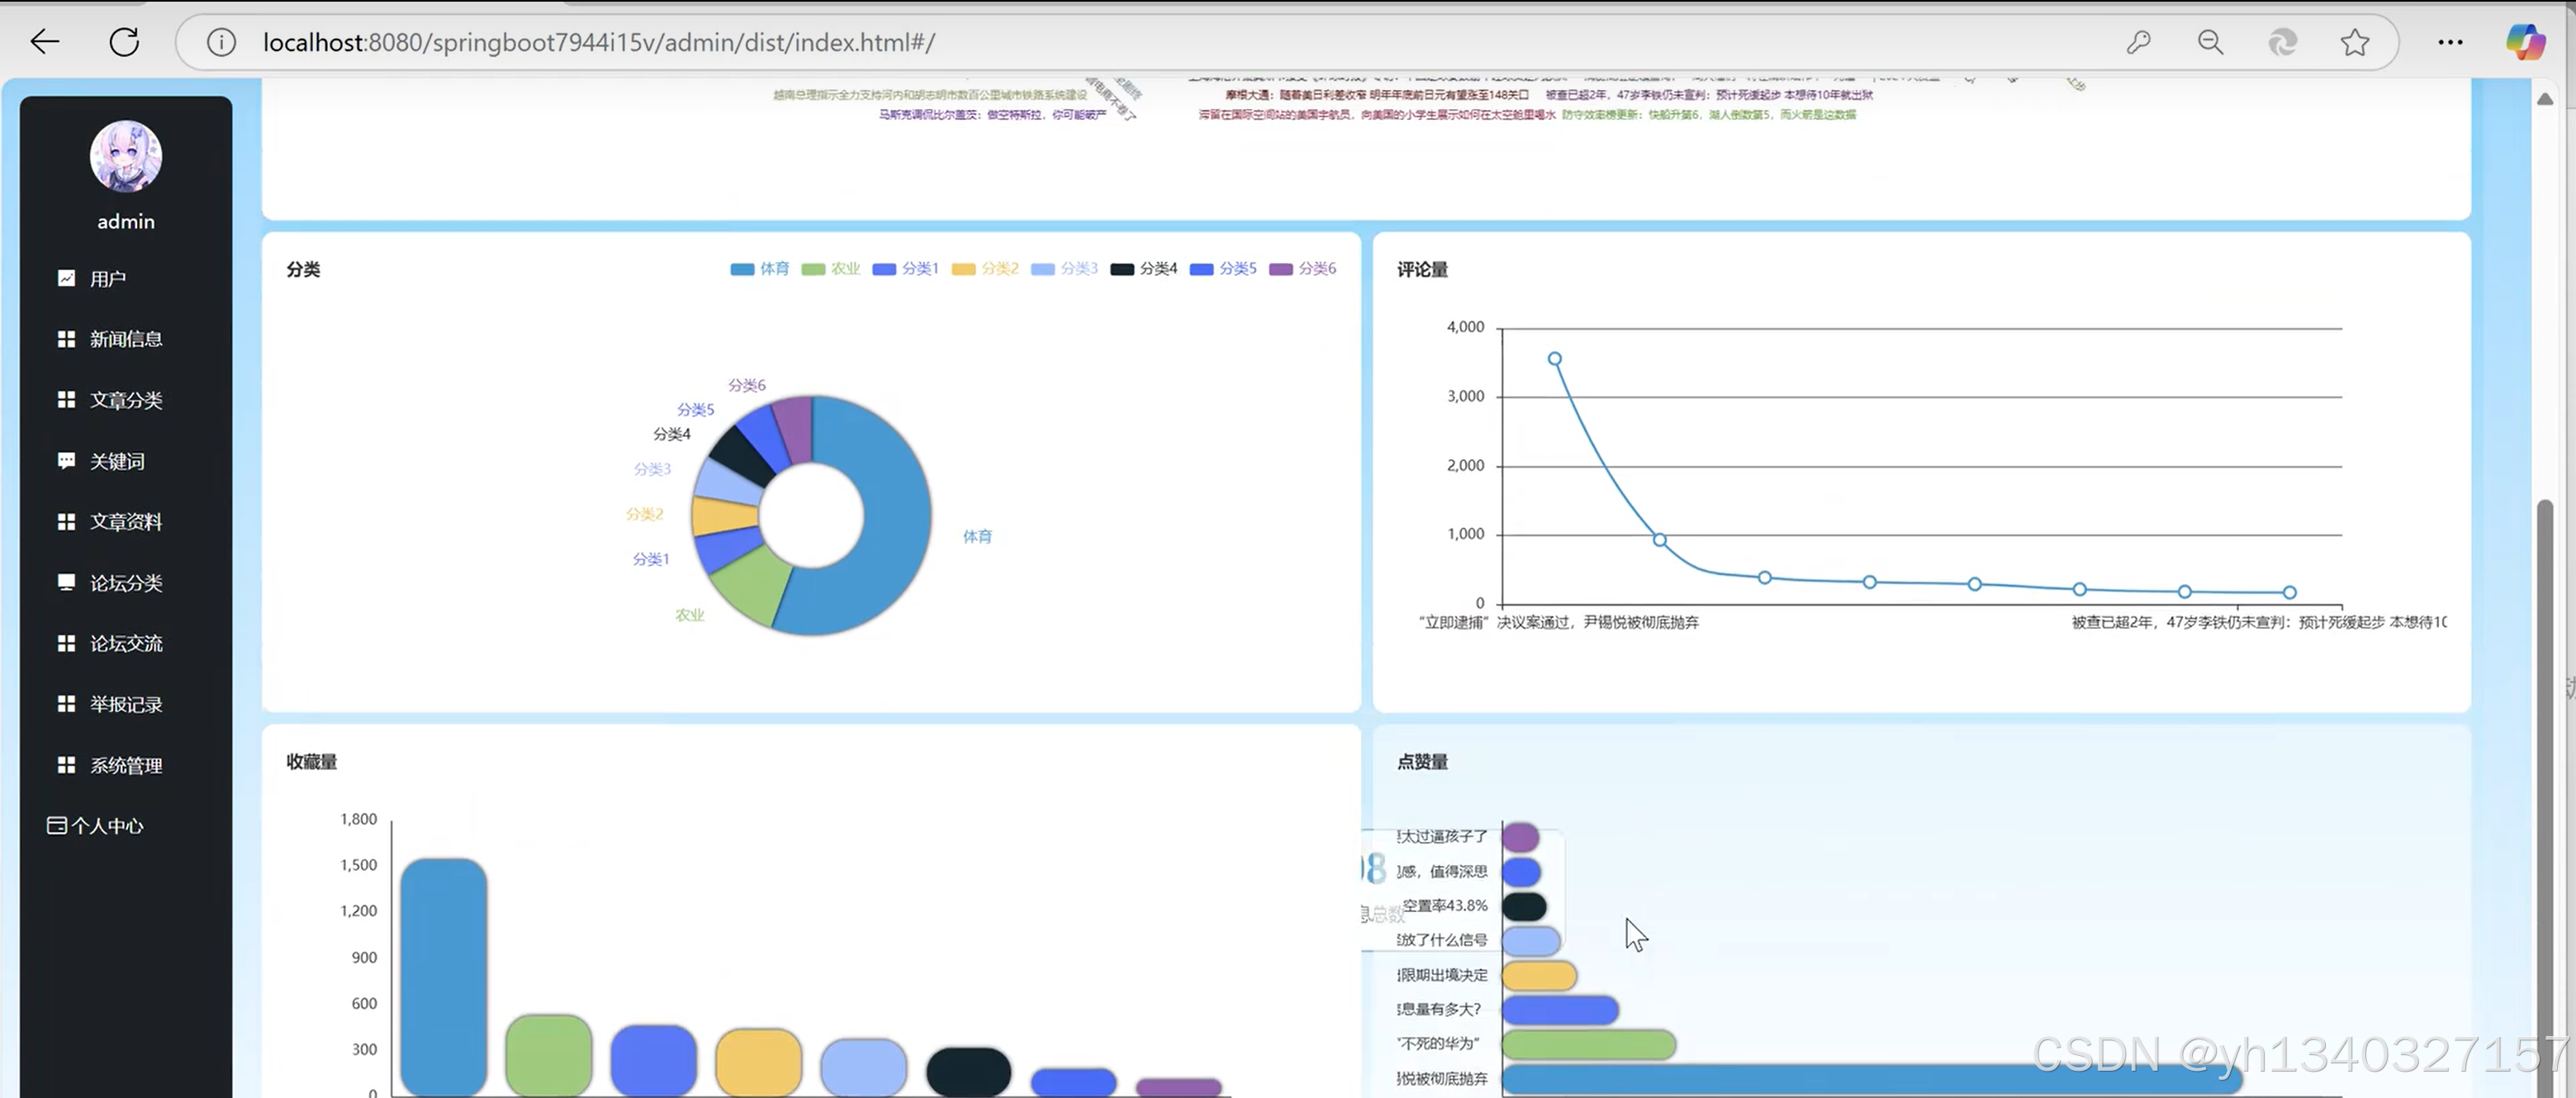Expand 系统管理 sidebar menu
Image resolution: width=2576 pixels, height=1098 pixels.
[125, 765]
